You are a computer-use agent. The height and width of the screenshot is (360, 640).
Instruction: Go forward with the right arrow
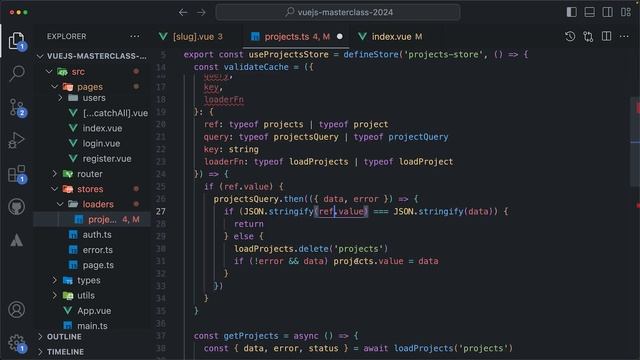tap(201, 12)
